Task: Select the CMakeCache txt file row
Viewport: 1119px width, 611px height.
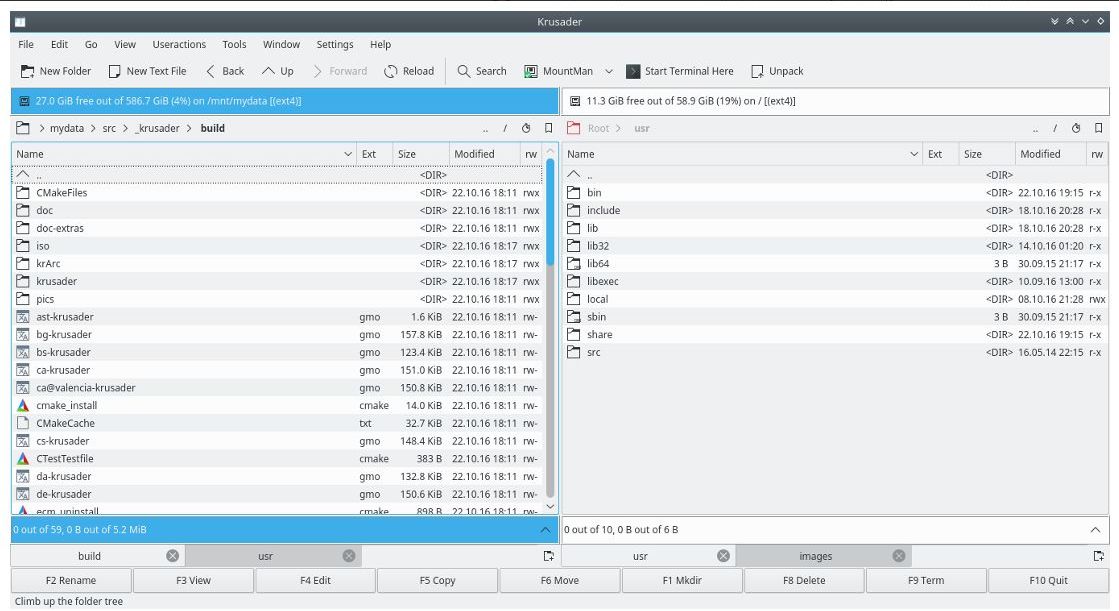Action: [278, 423]
